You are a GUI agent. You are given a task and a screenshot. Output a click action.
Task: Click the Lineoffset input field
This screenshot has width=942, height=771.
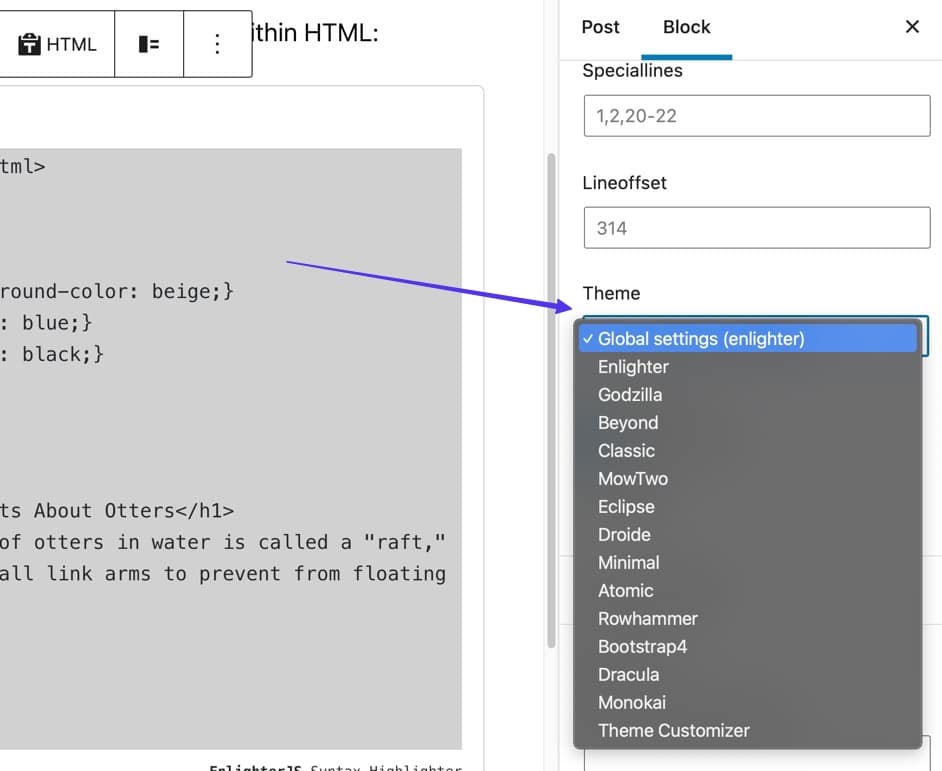pos(756,228)
